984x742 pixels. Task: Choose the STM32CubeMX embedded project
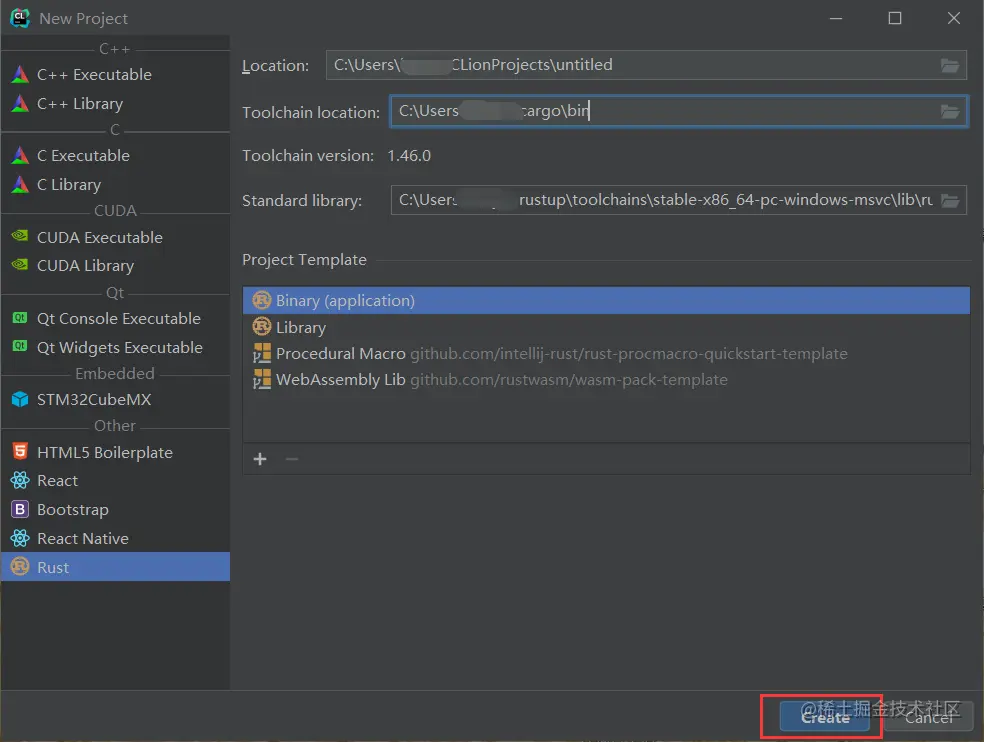(x=115, y=399)
